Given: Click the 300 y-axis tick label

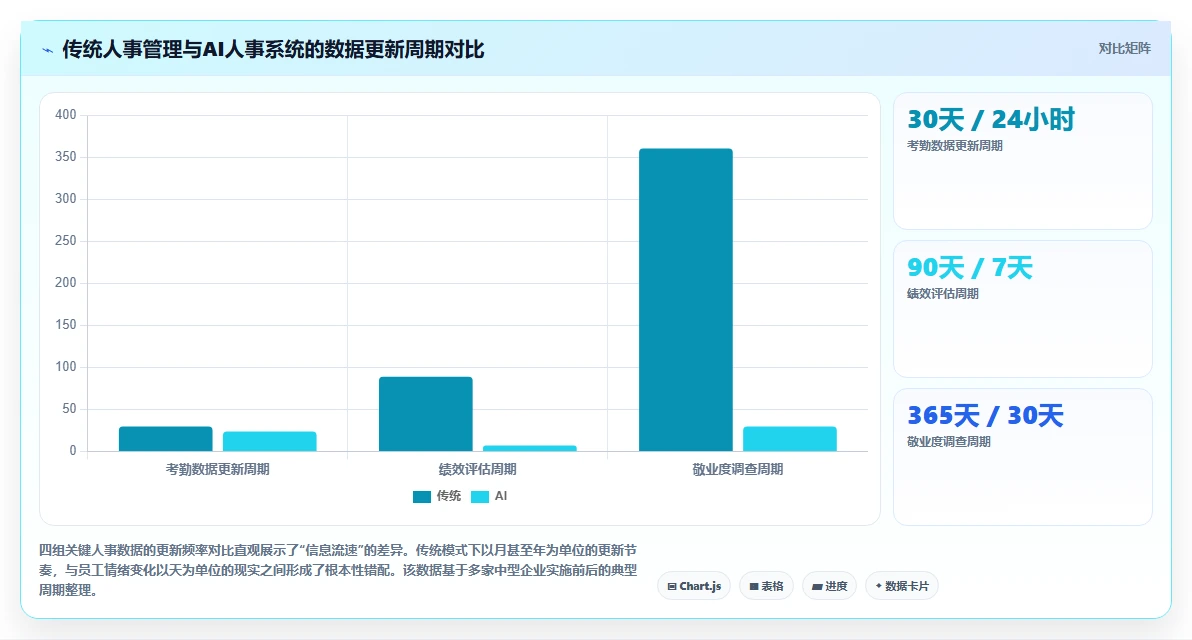Looking at the screenshot, I should pos(66,198).
